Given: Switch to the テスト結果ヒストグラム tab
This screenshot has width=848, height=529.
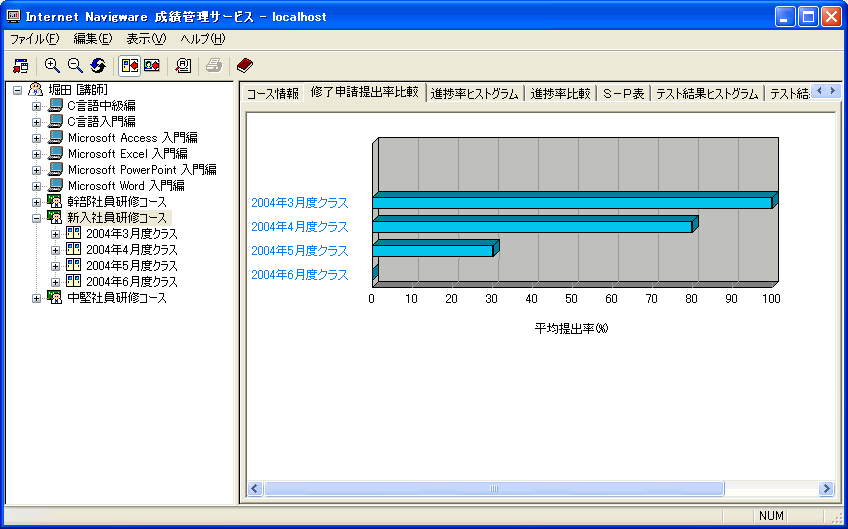Looking at the screenshot, I should (x=707, y=93).
